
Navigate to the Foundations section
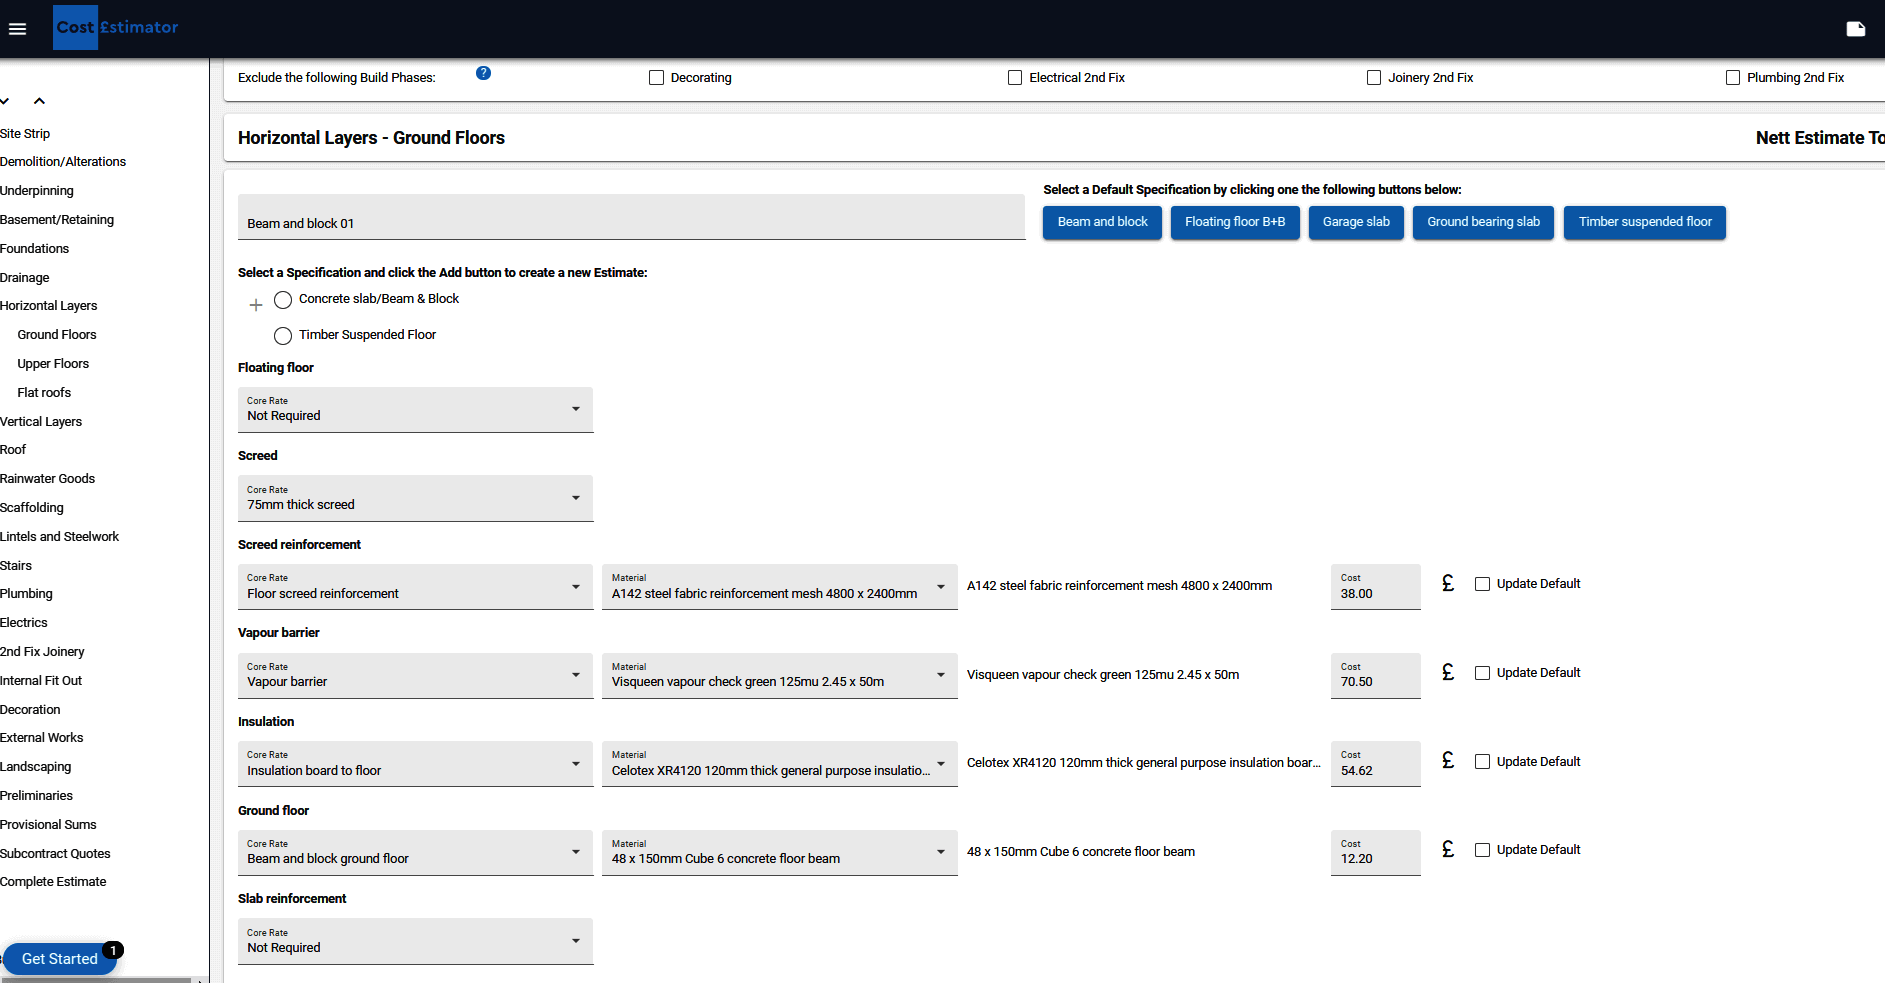click(35, 248)
